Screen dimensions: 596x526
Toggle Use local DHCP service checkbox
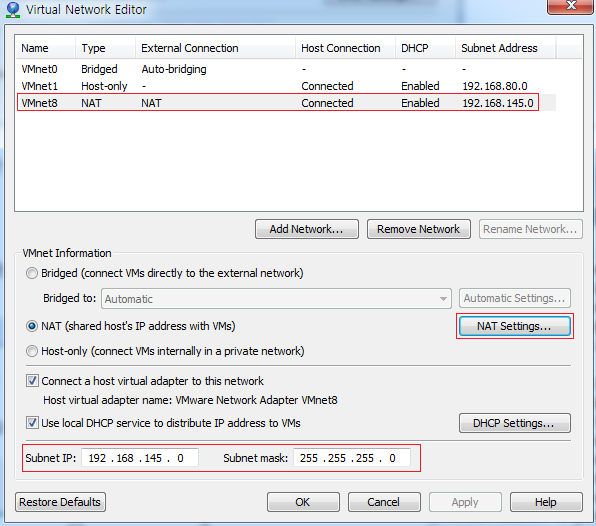(32, 423)
